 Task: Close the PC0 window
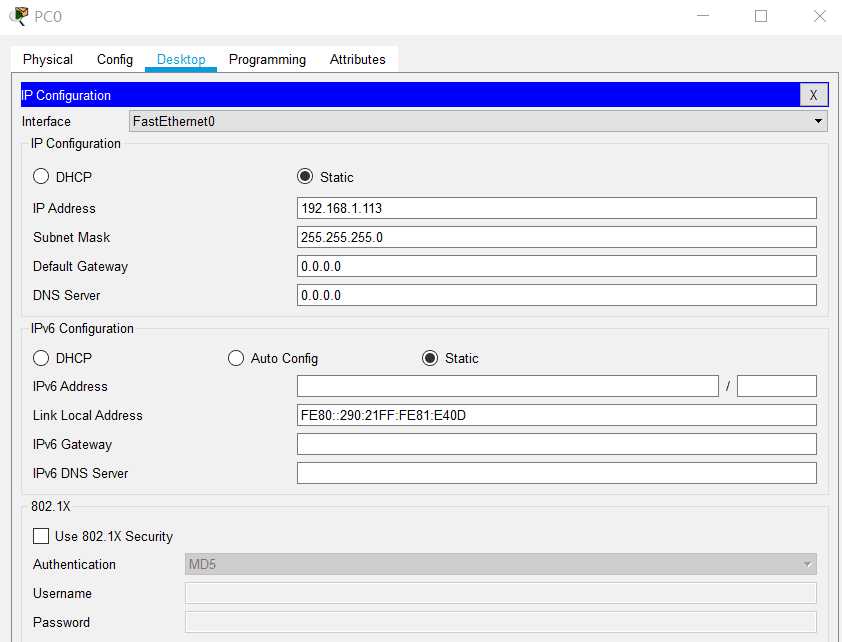pos(819,16)
